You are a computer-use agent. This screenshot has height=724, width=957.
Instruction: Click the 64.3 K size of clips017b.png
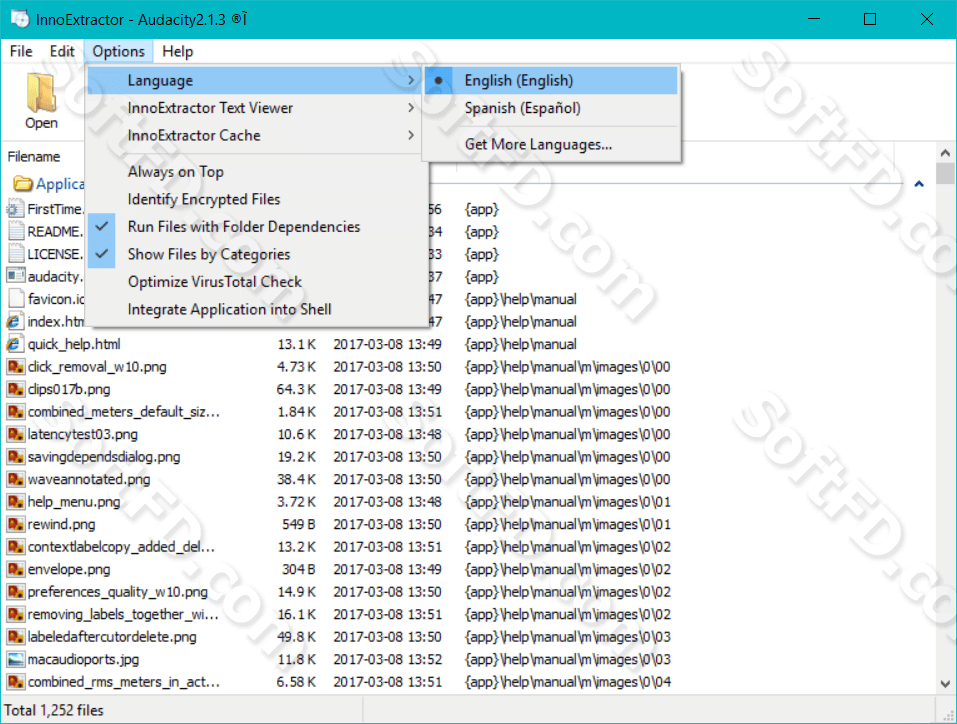(297, 389)
